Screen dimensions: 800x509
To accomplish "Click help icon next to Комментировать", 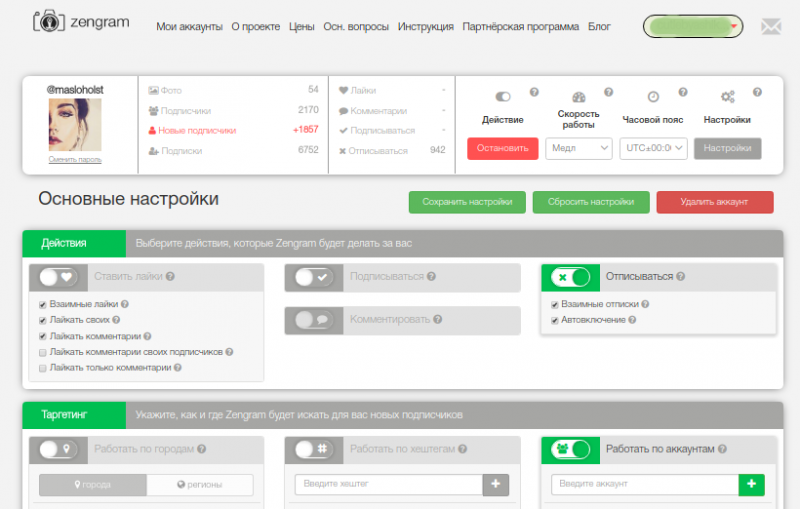I will pyautogui.click(x=437, y=320).
